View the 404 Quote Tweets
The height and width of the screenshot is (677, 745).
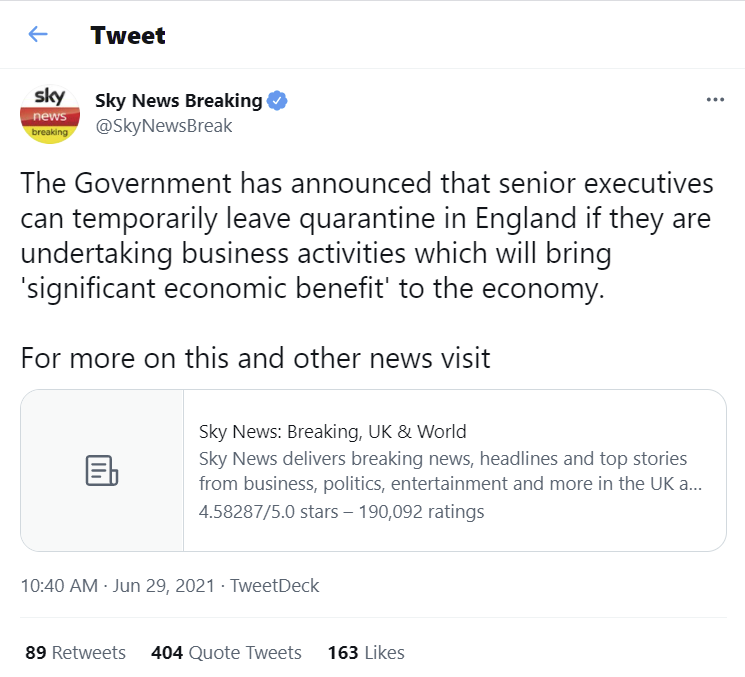[226, 653]
